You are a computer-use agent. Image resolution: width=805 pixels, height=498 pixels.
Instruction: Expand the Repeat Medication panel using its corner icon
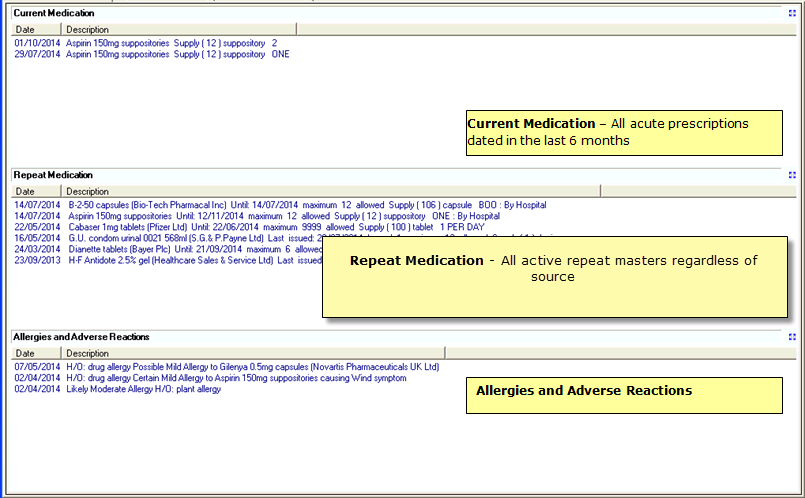791,174
